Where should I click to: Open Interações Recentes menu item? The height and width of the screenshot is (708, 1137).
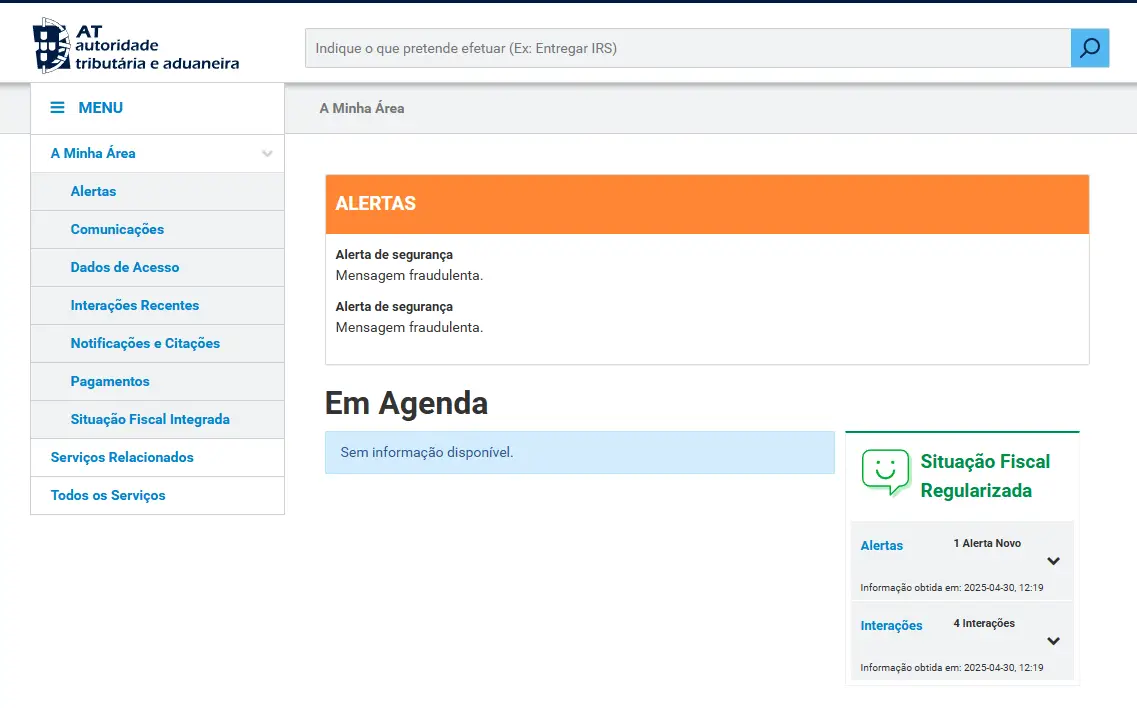click(135, 305)
